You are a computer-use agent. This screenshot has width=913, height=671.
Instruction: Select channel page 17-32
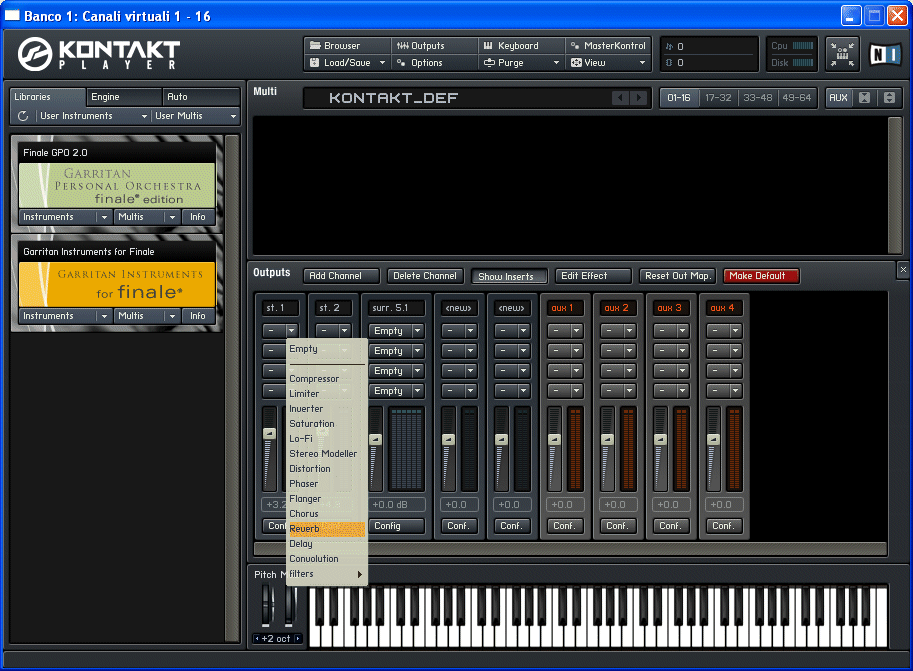718,98
